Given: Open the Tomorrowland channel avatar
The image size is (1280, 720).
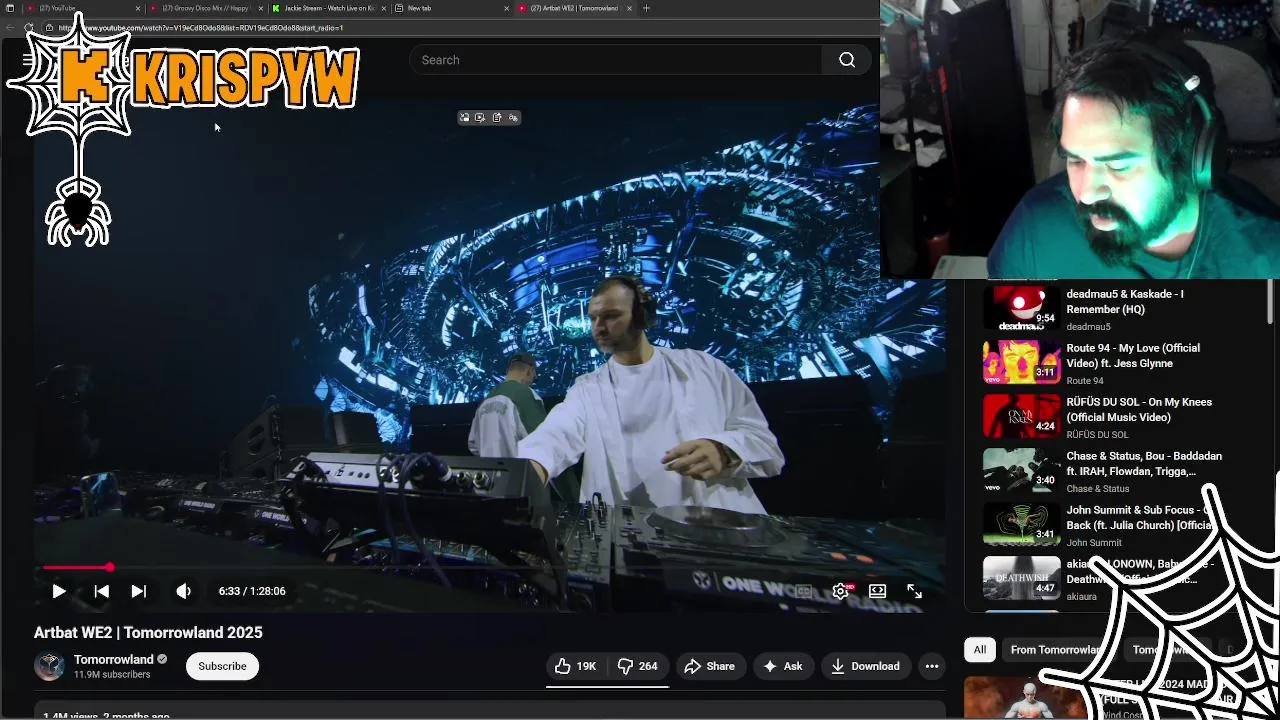Looking at the screenshot, I should [x=49, y=666].
